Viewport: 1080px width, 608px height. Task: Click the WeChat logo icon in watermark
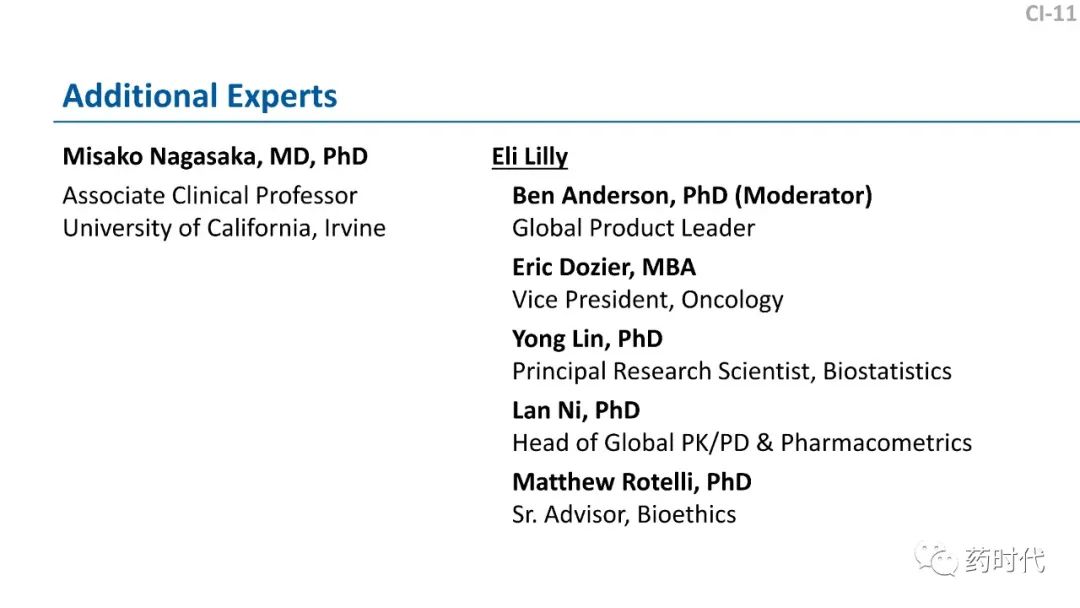pos(935,560)
